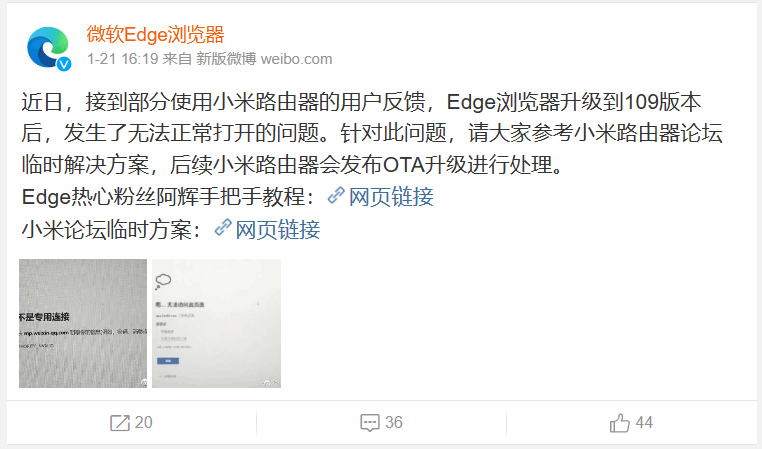
Task: Like the post with thumbs-up icon
Action: pos(620,422)
